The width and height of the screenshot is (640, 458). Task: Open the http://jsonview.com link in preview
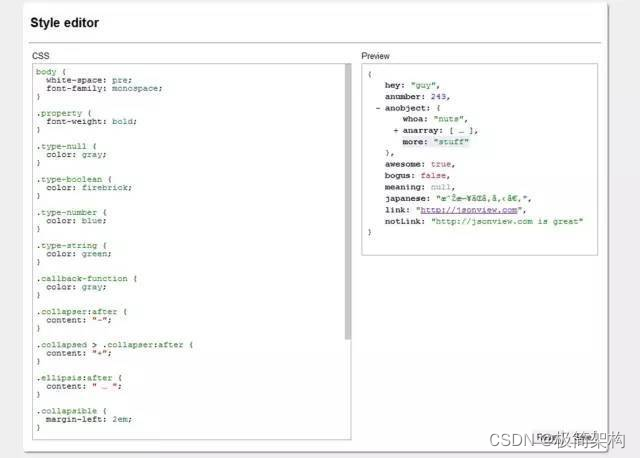coord(469,210)
